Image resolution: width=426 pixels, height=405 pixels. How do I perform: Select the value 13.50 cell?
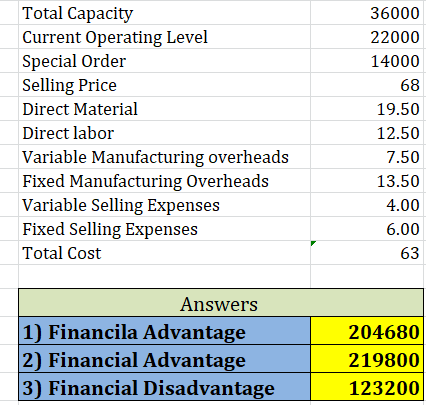367,181
